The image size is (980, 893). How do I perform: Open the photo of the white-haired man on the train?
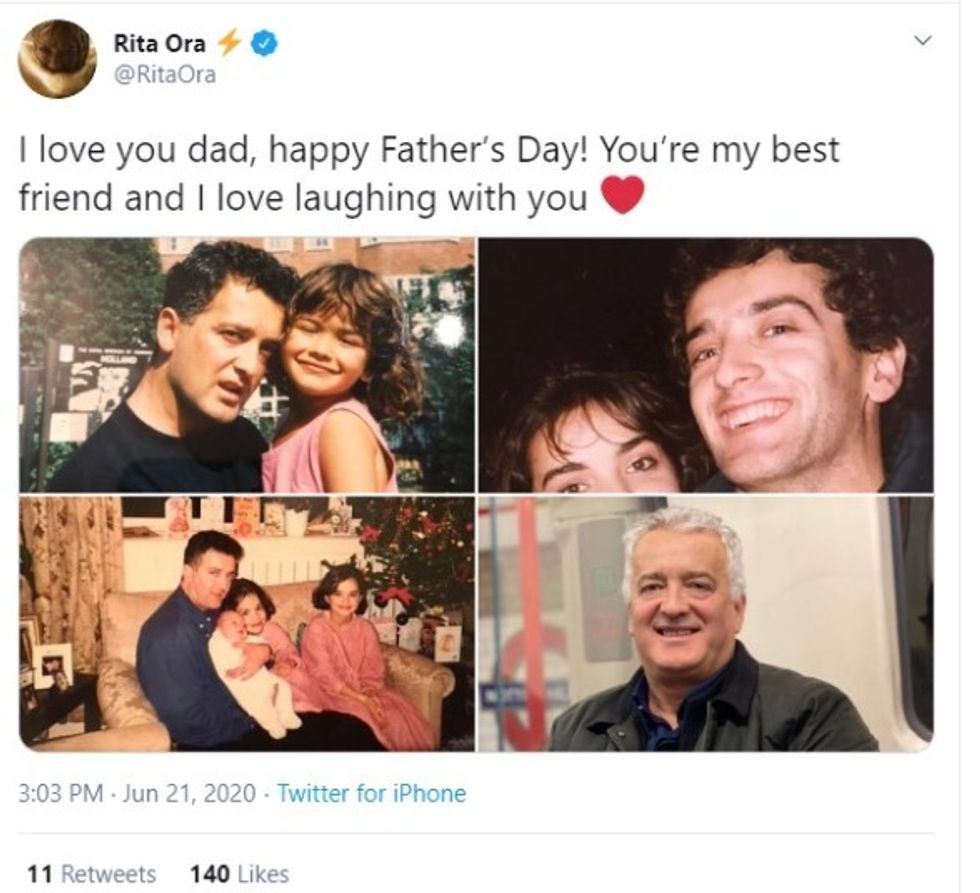pyautogui.click(x=705, y=624)
